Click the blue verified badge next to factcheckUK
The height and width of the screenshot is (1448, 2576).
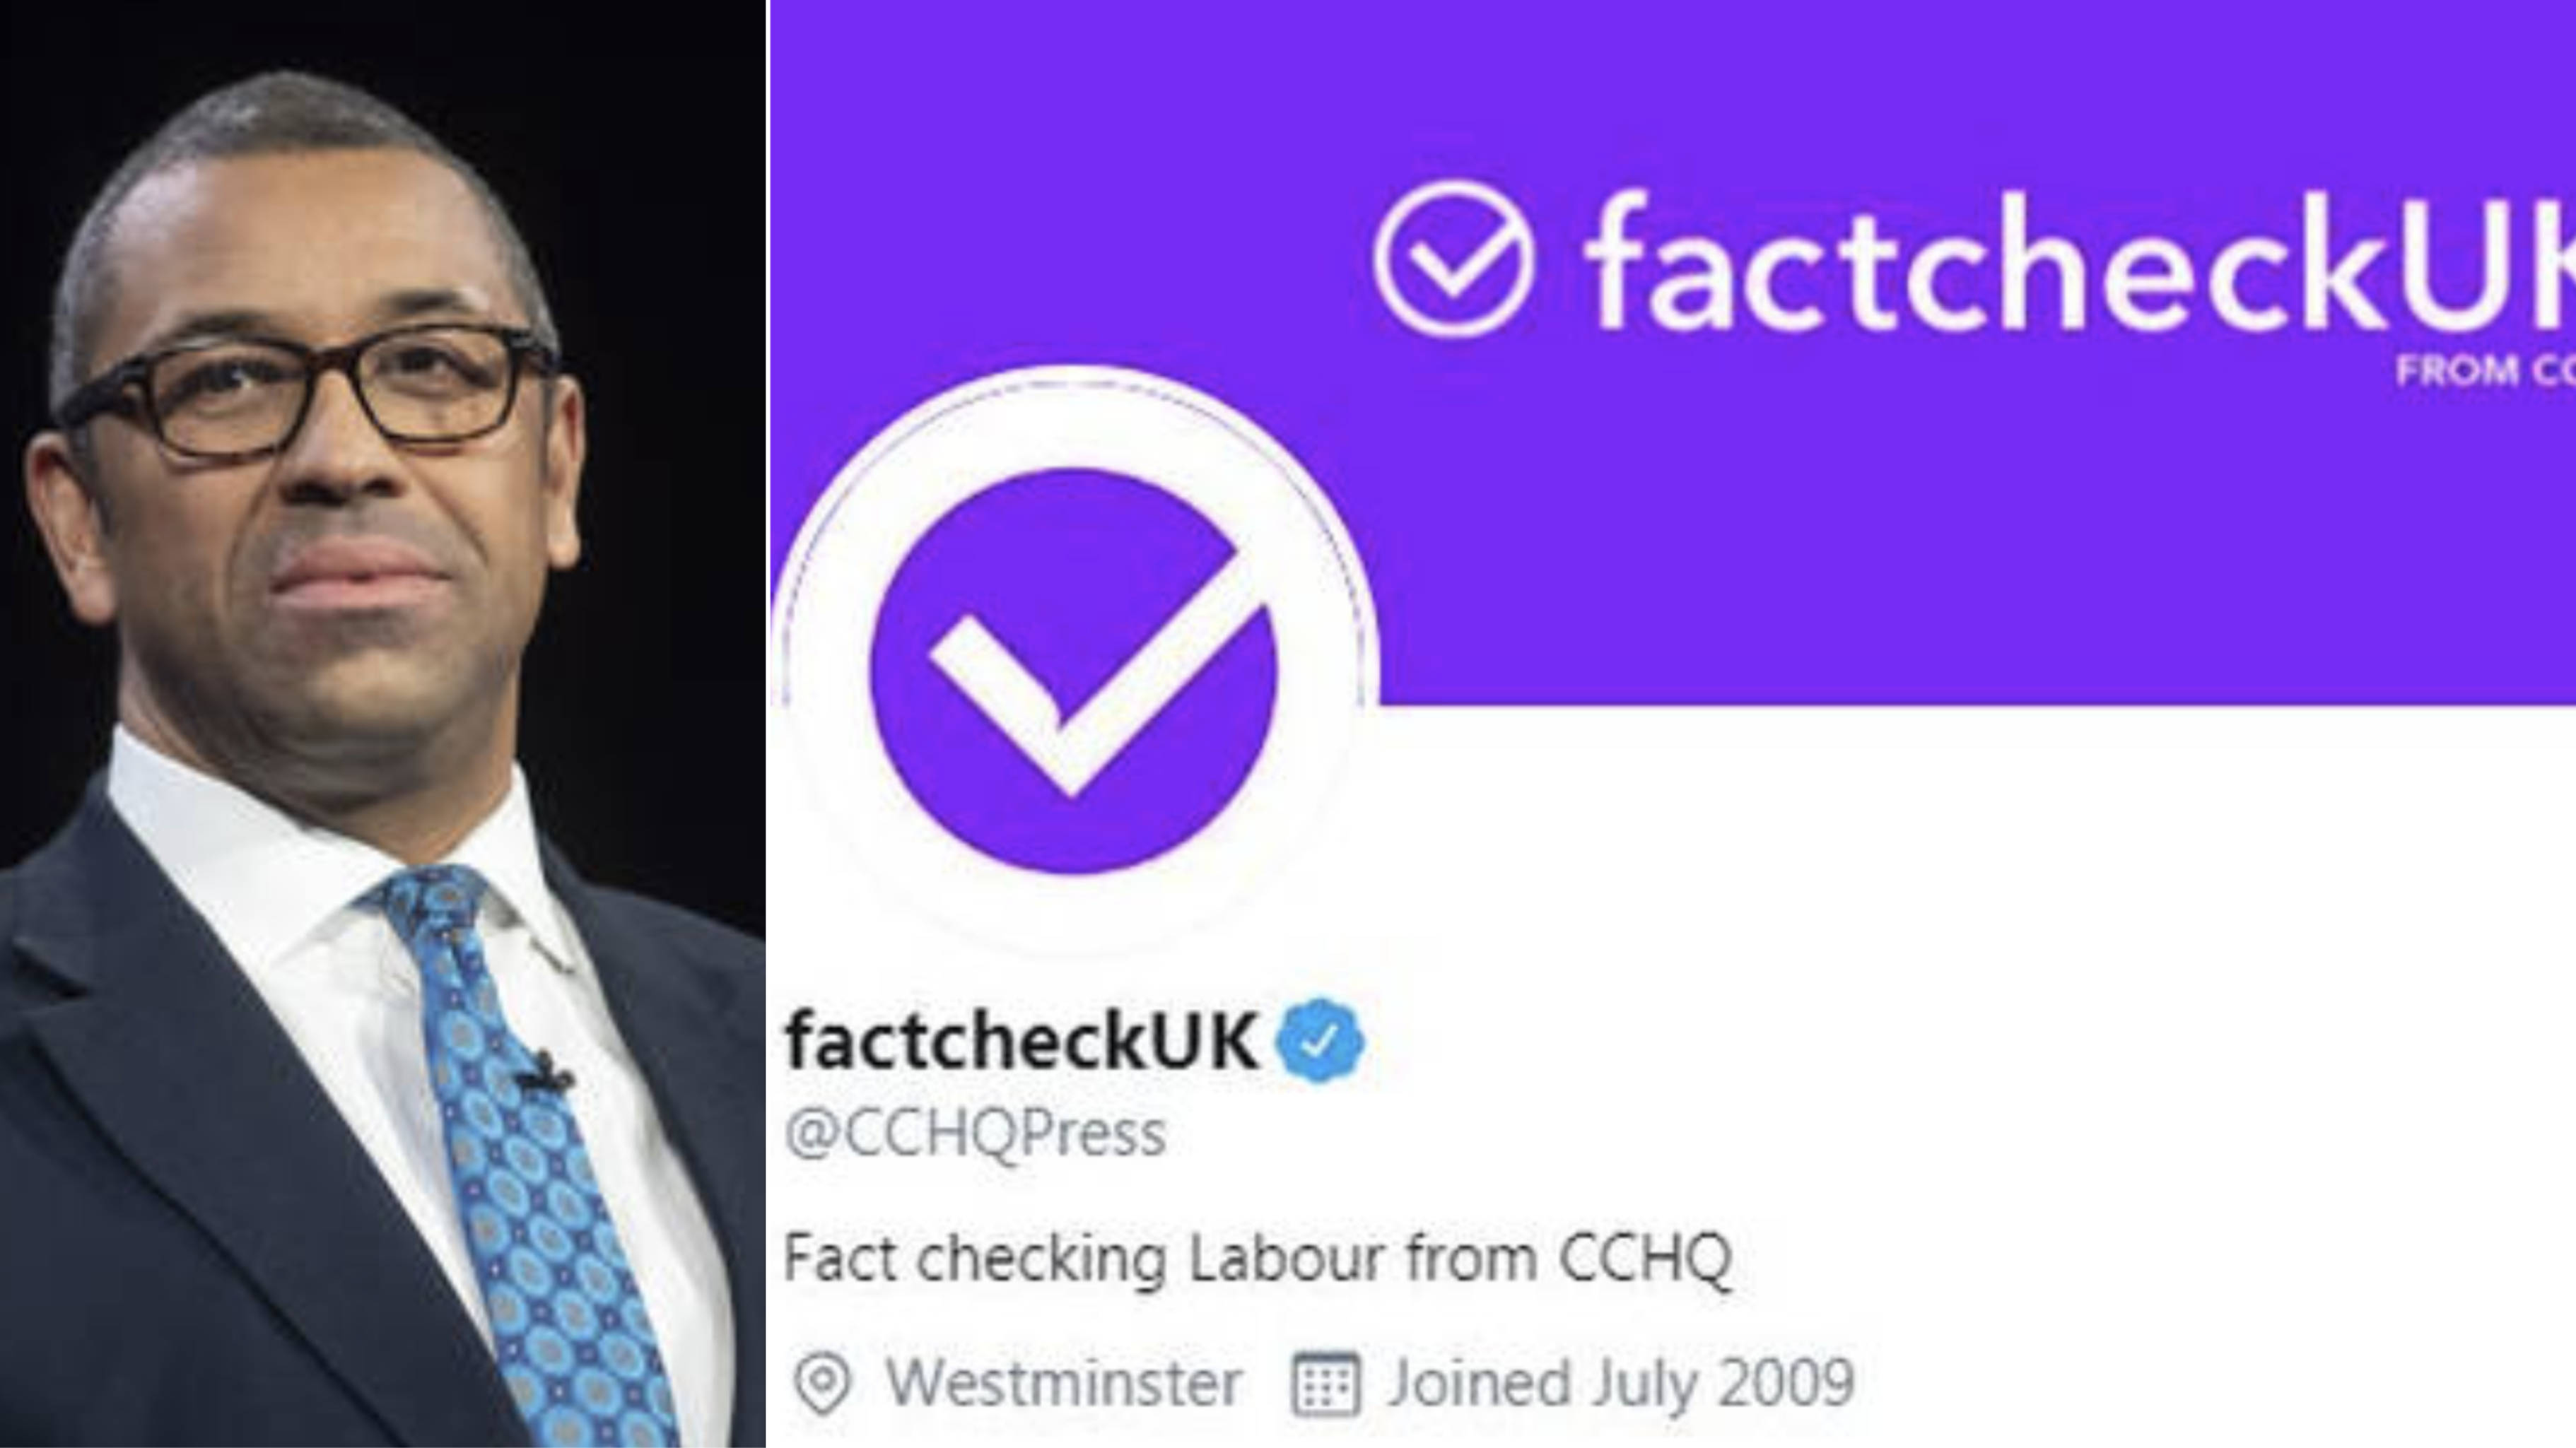[x=1320, y=1041]
